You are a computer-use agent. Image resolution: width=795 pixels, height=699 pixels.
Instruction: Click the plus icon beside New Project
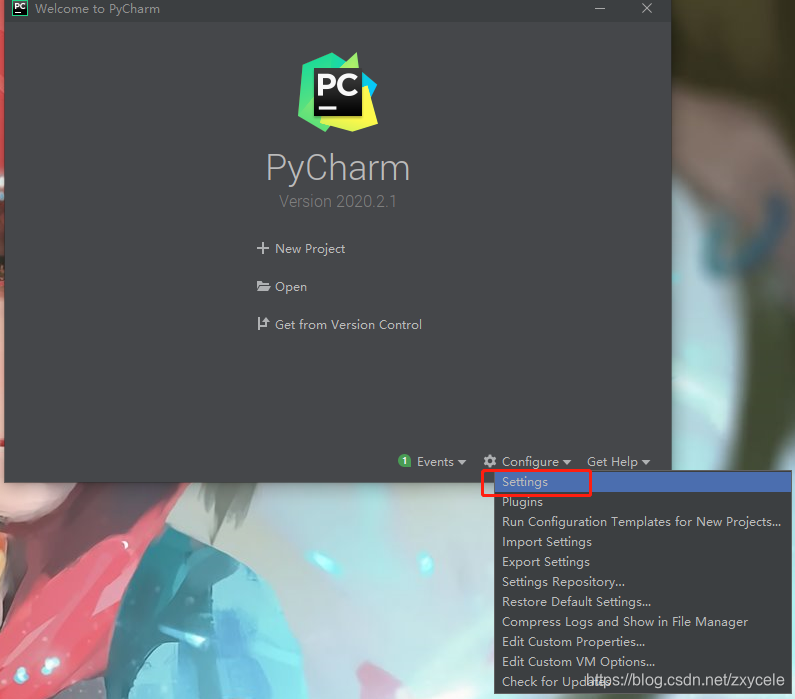pos(263,248)
